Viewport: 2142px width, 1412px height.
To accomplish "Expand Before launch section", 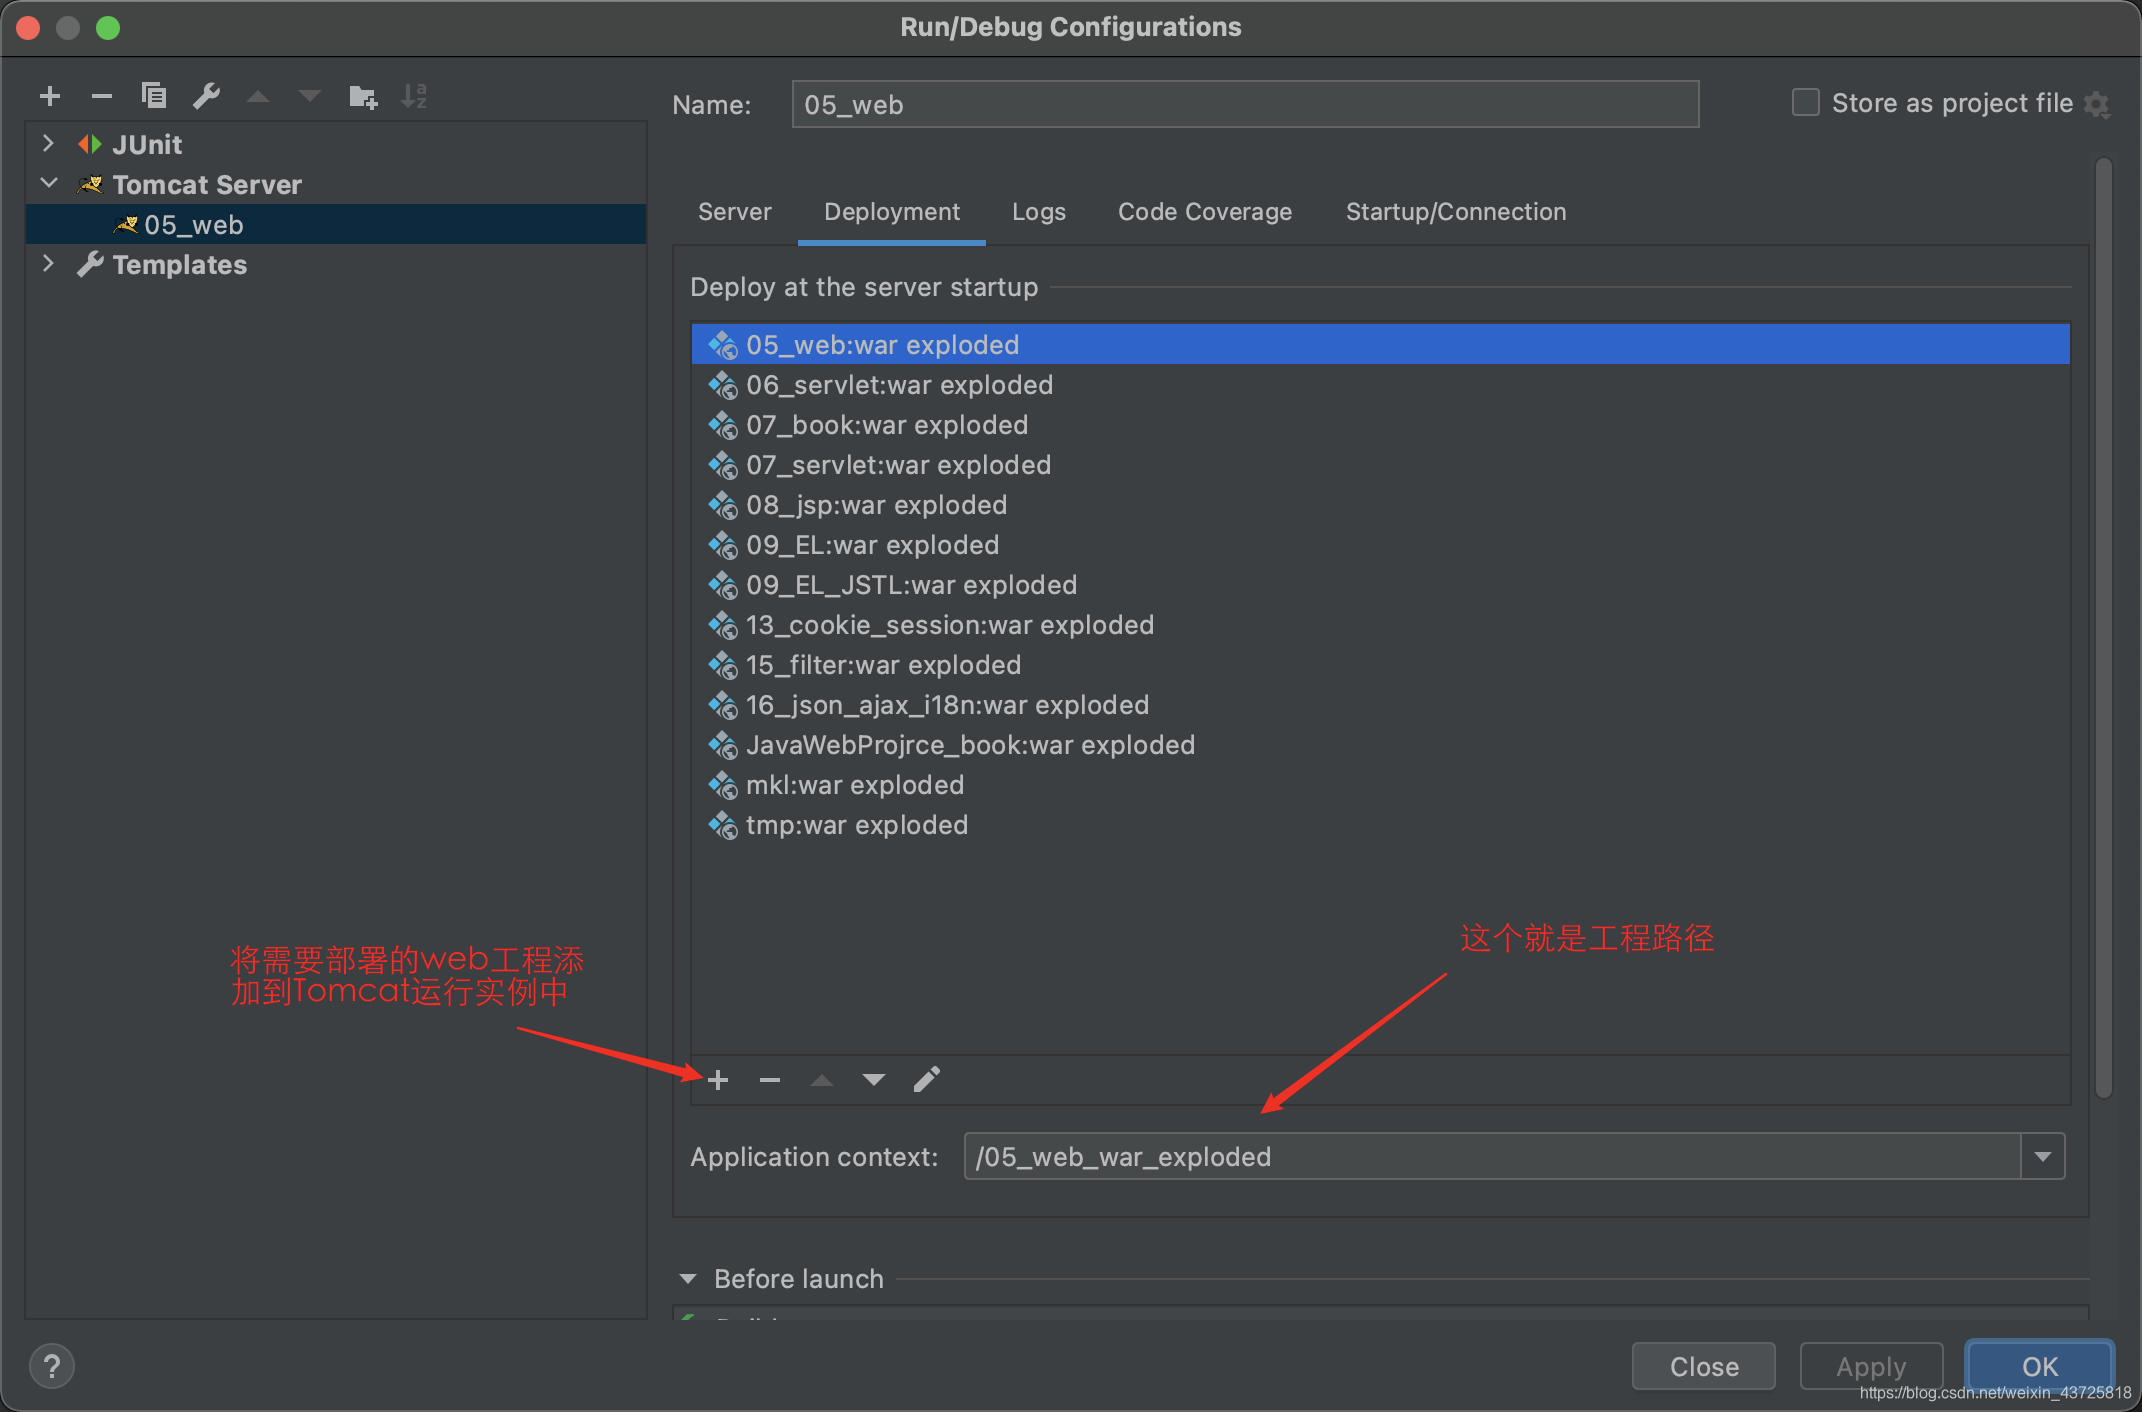I will [x=700, y=1276].
